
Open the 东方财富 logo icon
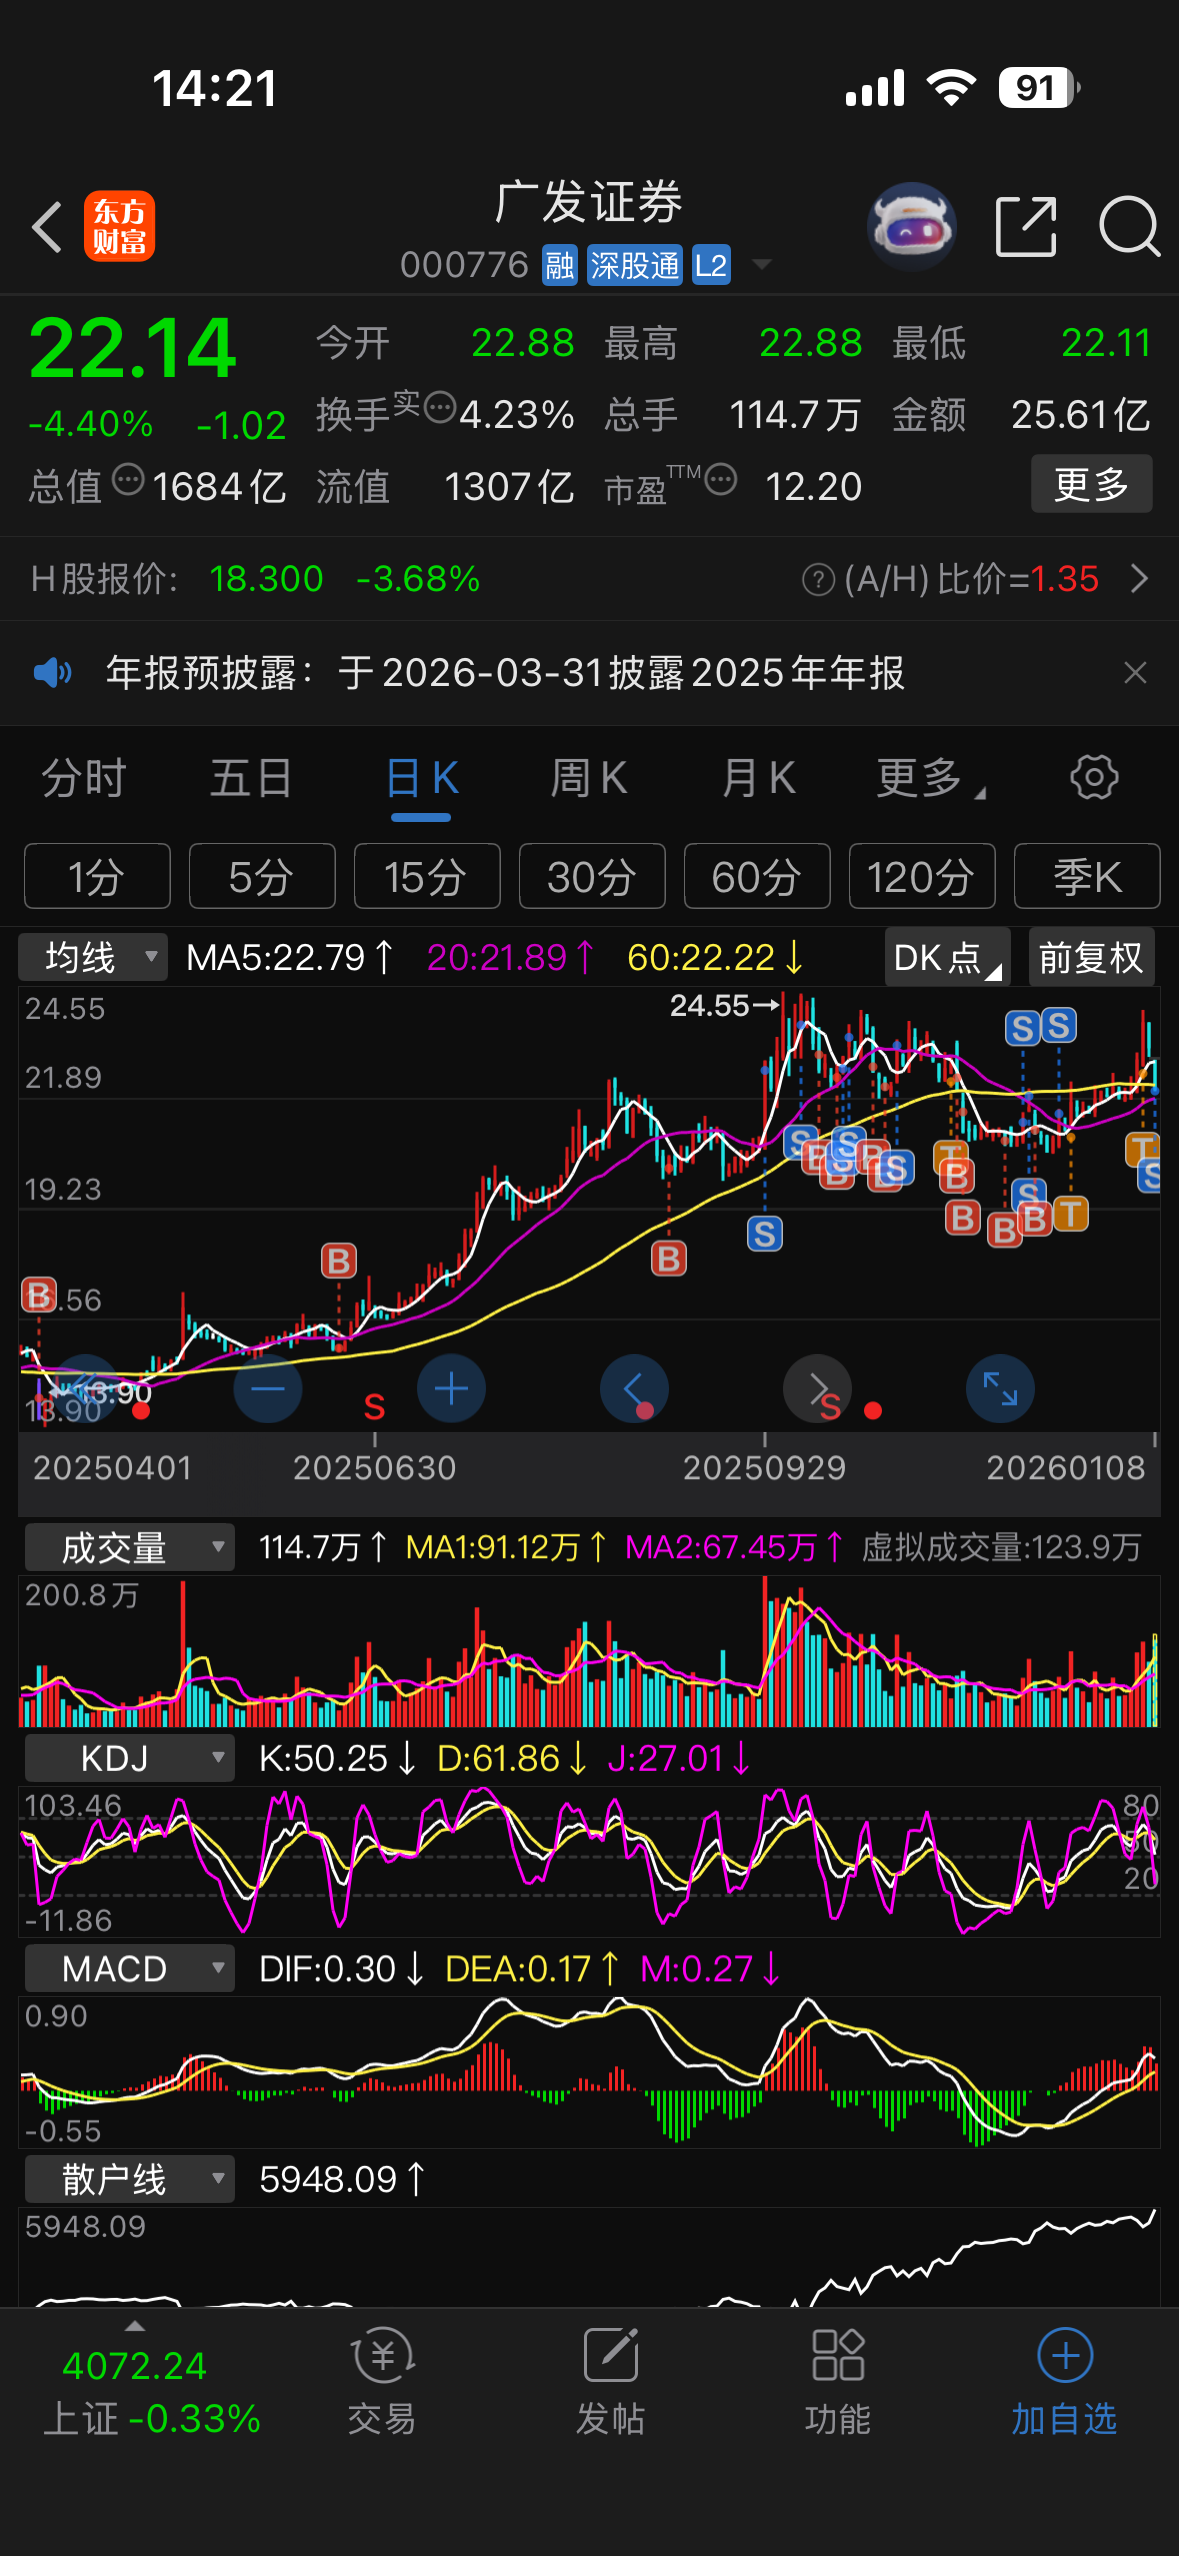(x=119, y=226)
